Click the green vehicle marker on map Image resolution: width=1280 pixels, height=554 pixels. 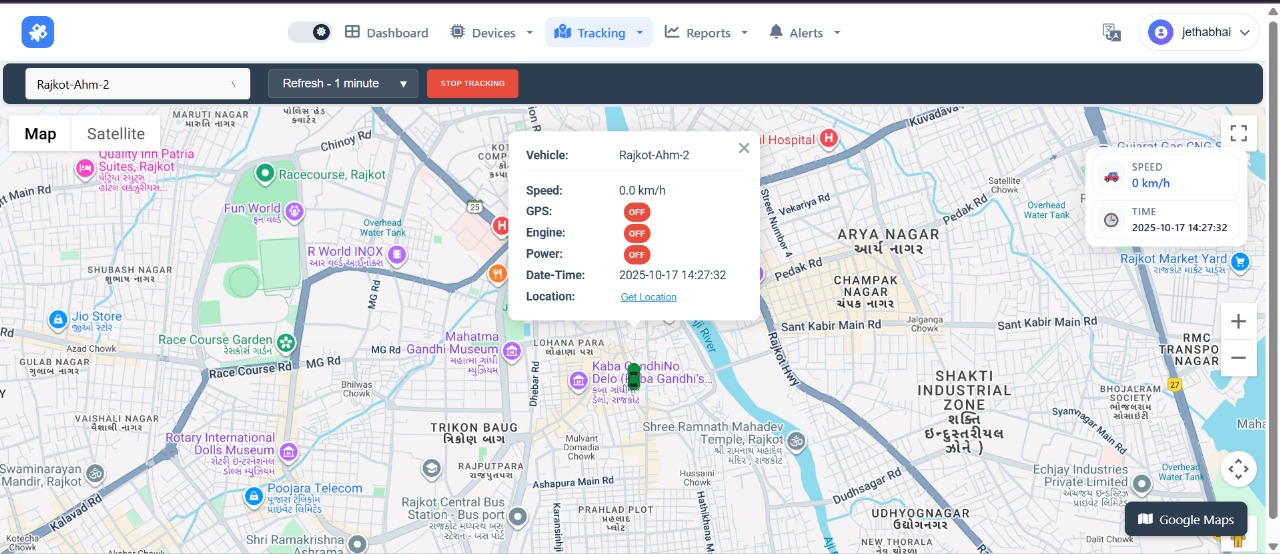(x=633, y=377)
